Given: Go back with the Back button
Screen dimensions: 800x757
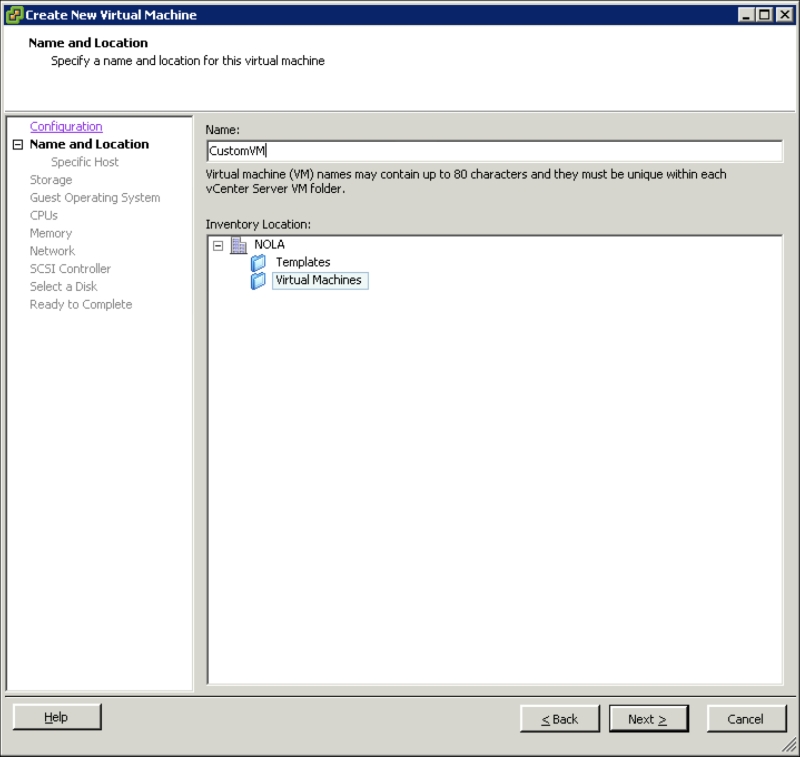Looking at the screenshot, I should tap(560, 719).
